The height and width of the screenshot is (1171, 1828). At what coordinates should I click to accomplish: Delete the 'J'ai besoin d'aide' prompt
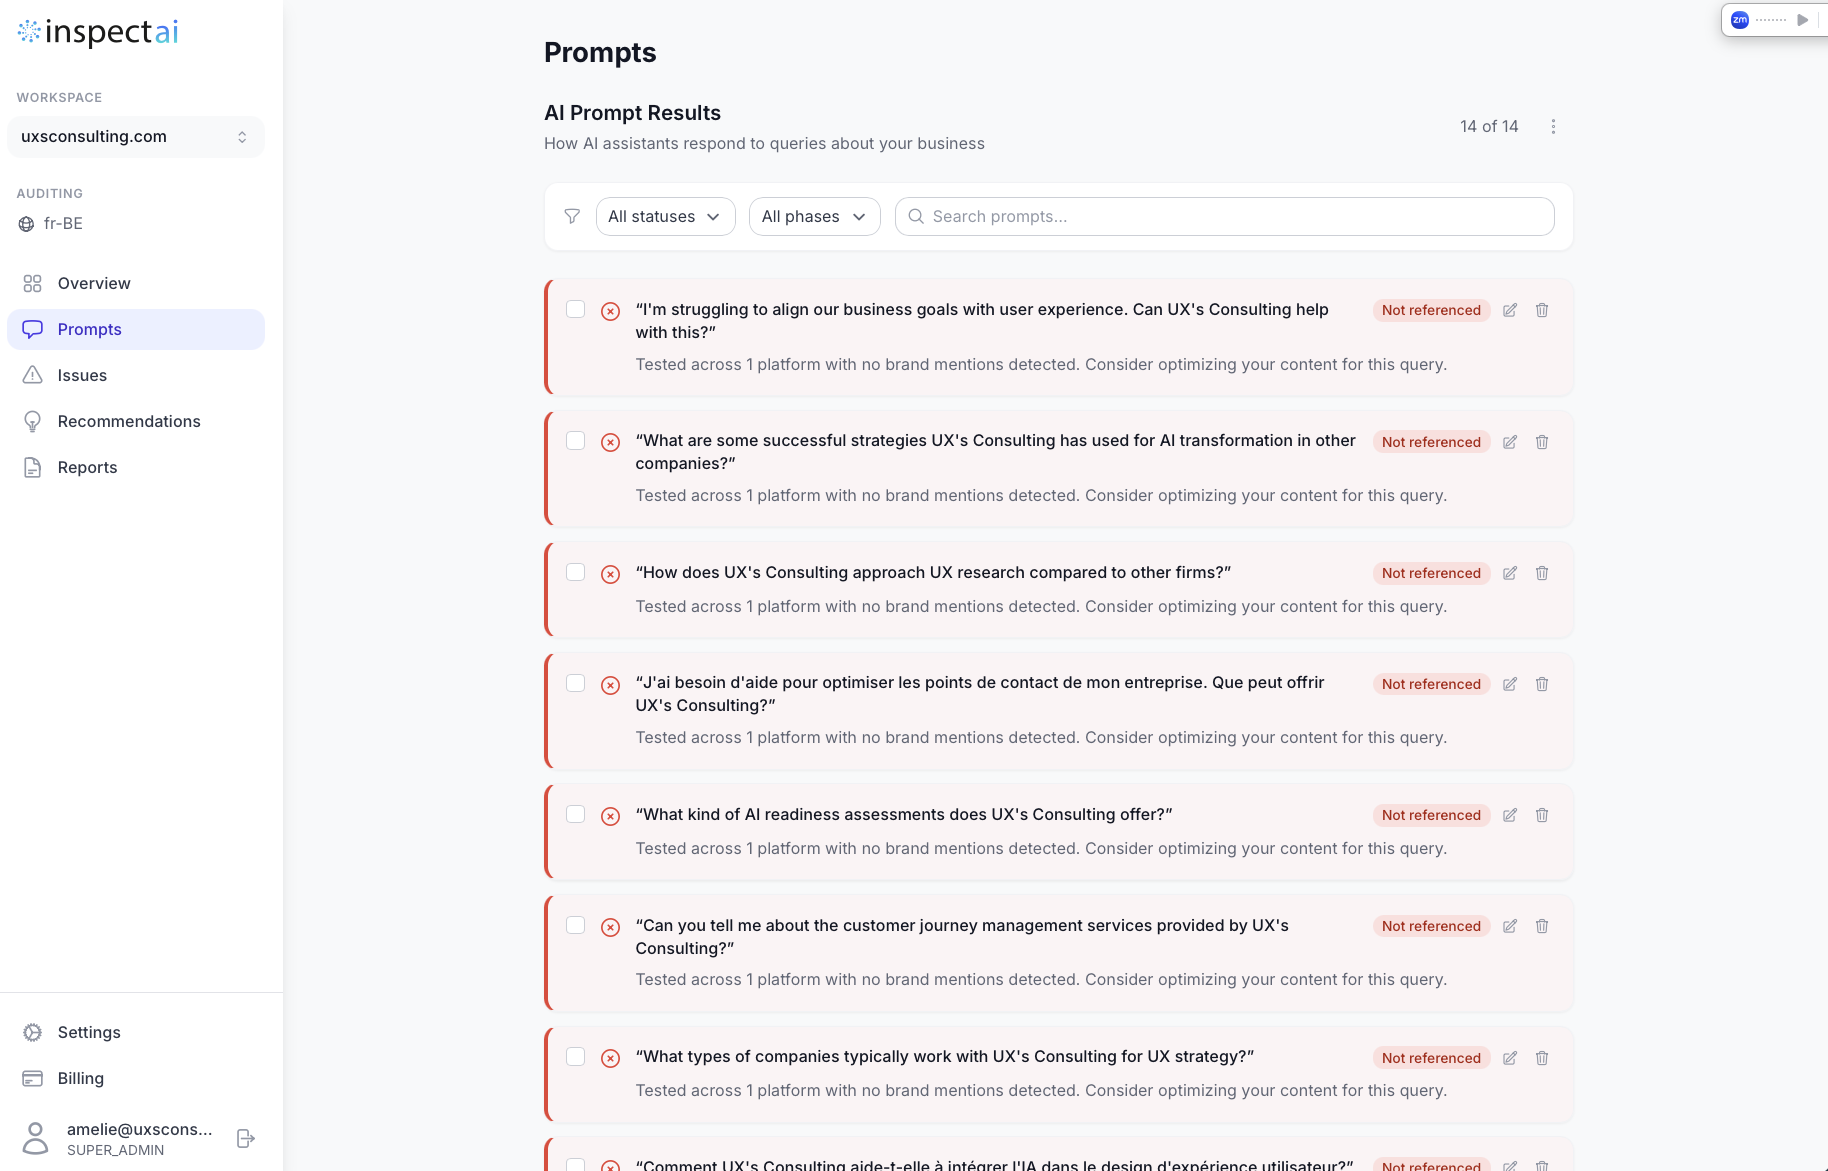pyautogui.click(x=1542, y=684)
